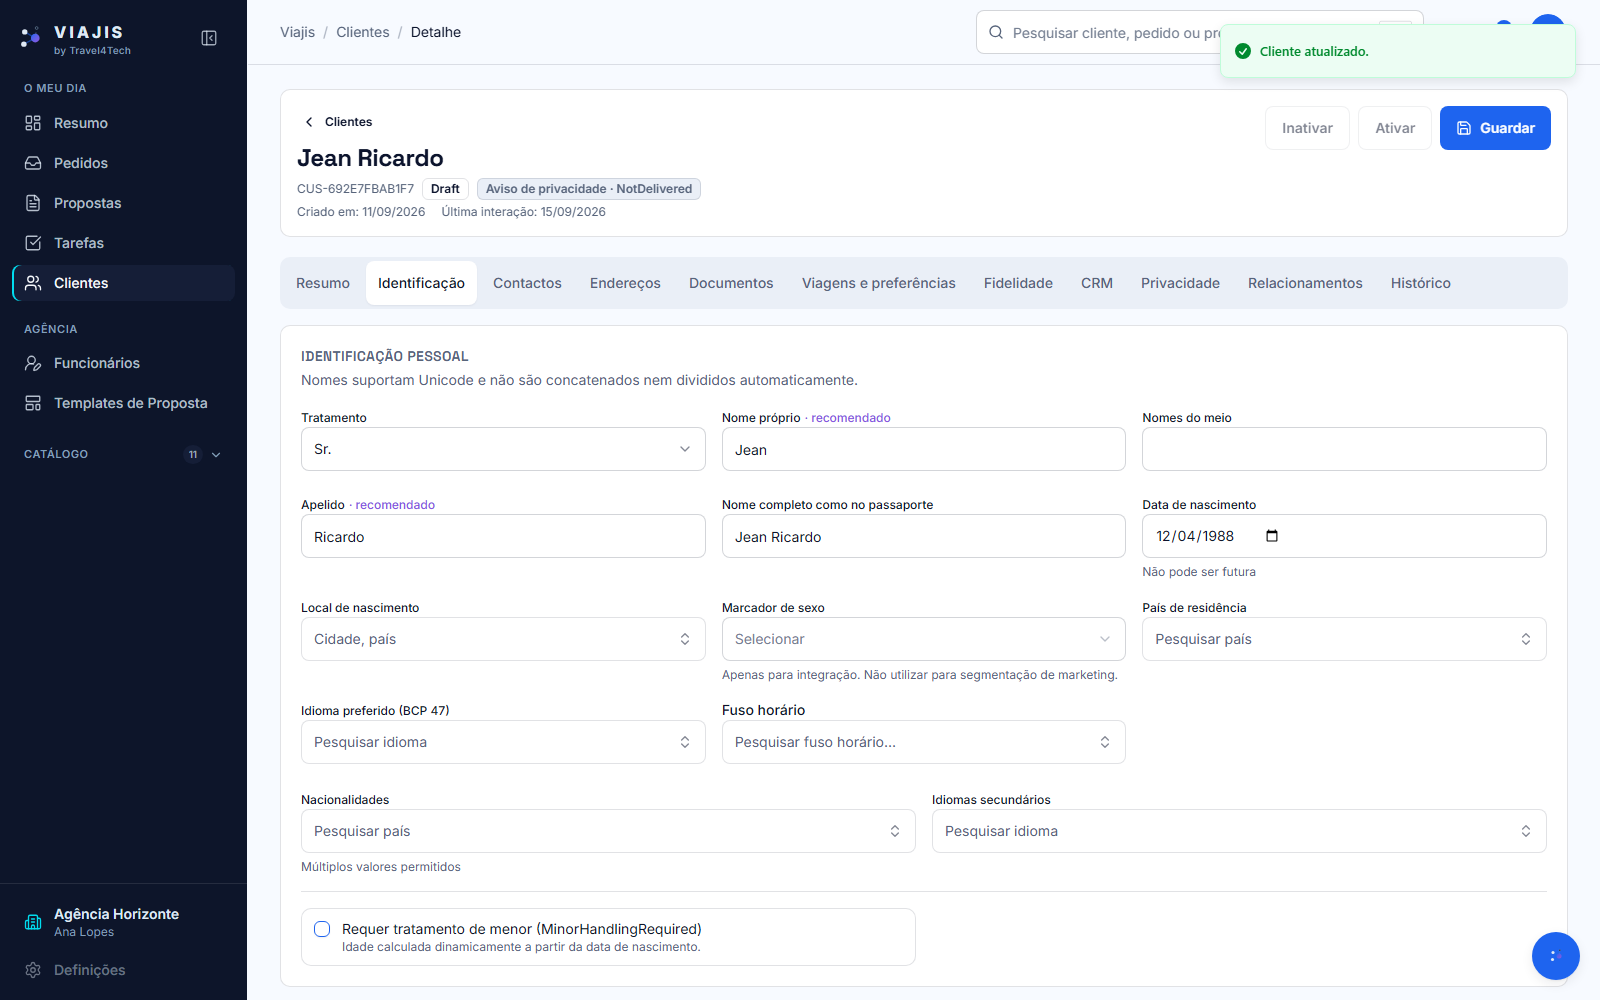The width and height of the screenshot is (1600, 1000).
Task: Focus the Apelido input field
Action: click(x=503, y=536)
